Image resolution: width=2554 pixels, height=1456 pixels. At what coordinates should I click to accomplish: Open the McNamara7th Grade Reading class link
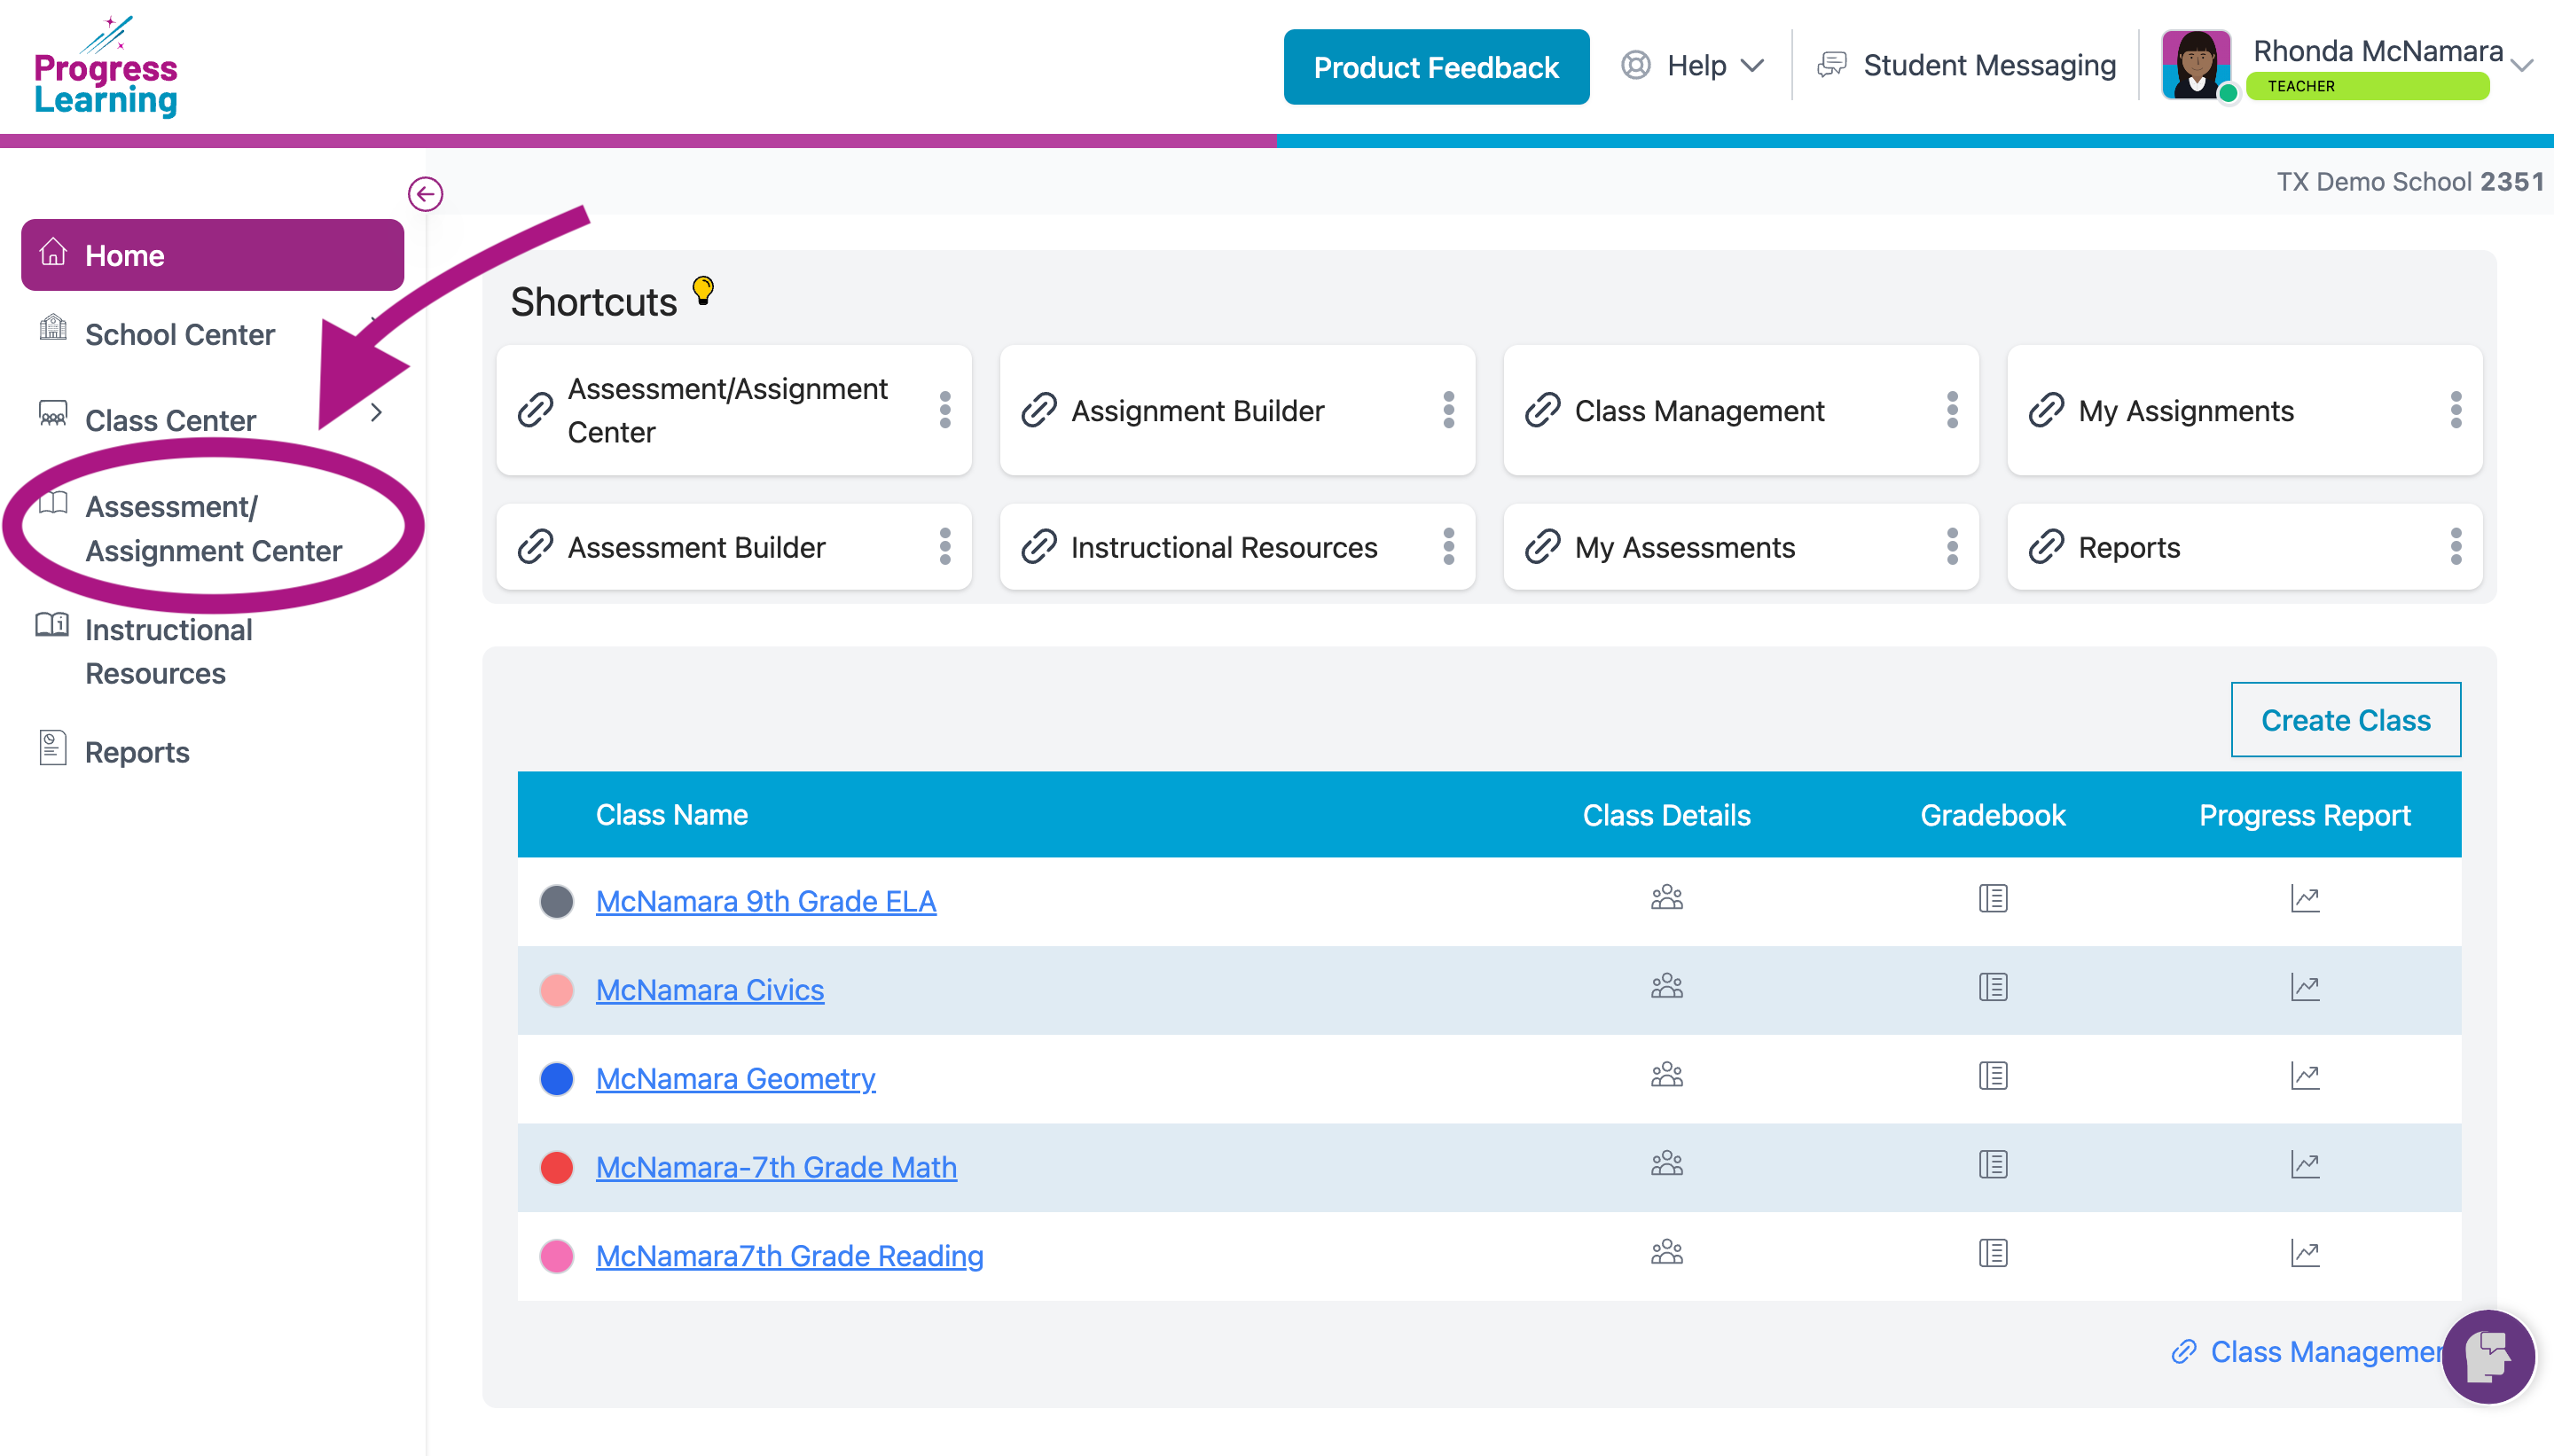click(789, 1256)
